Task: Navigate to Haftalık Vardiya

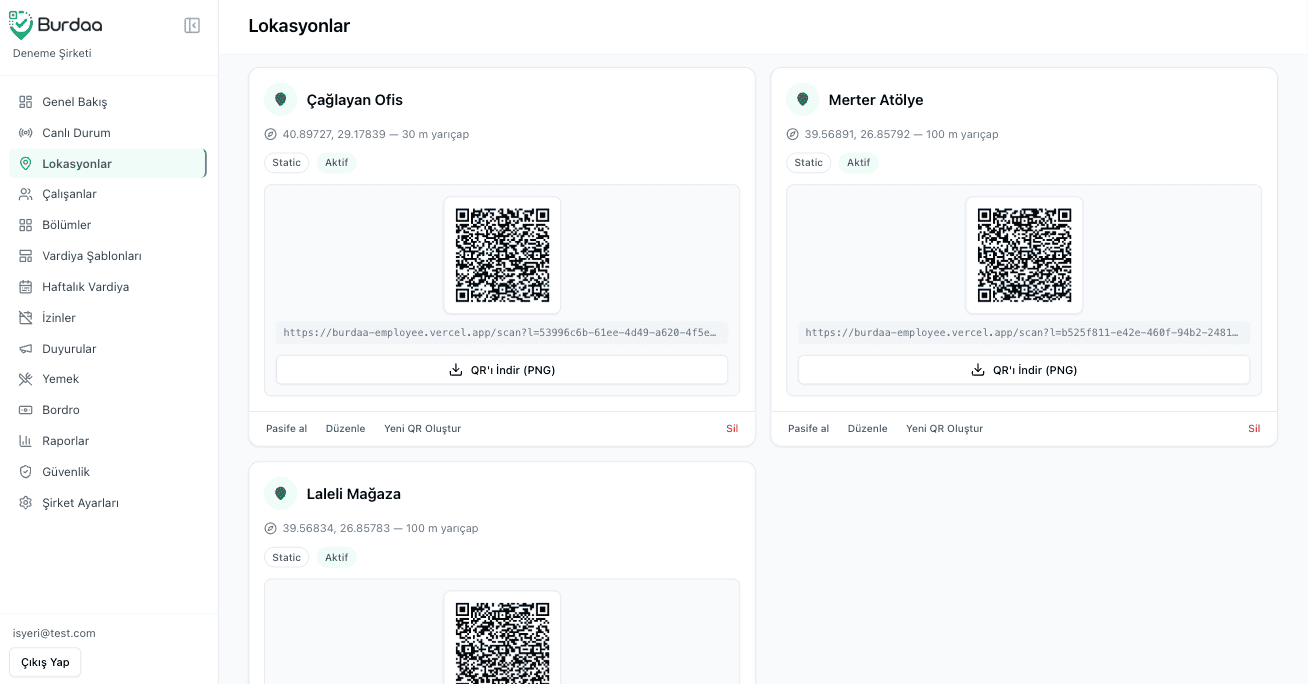Action: [108, 287]
